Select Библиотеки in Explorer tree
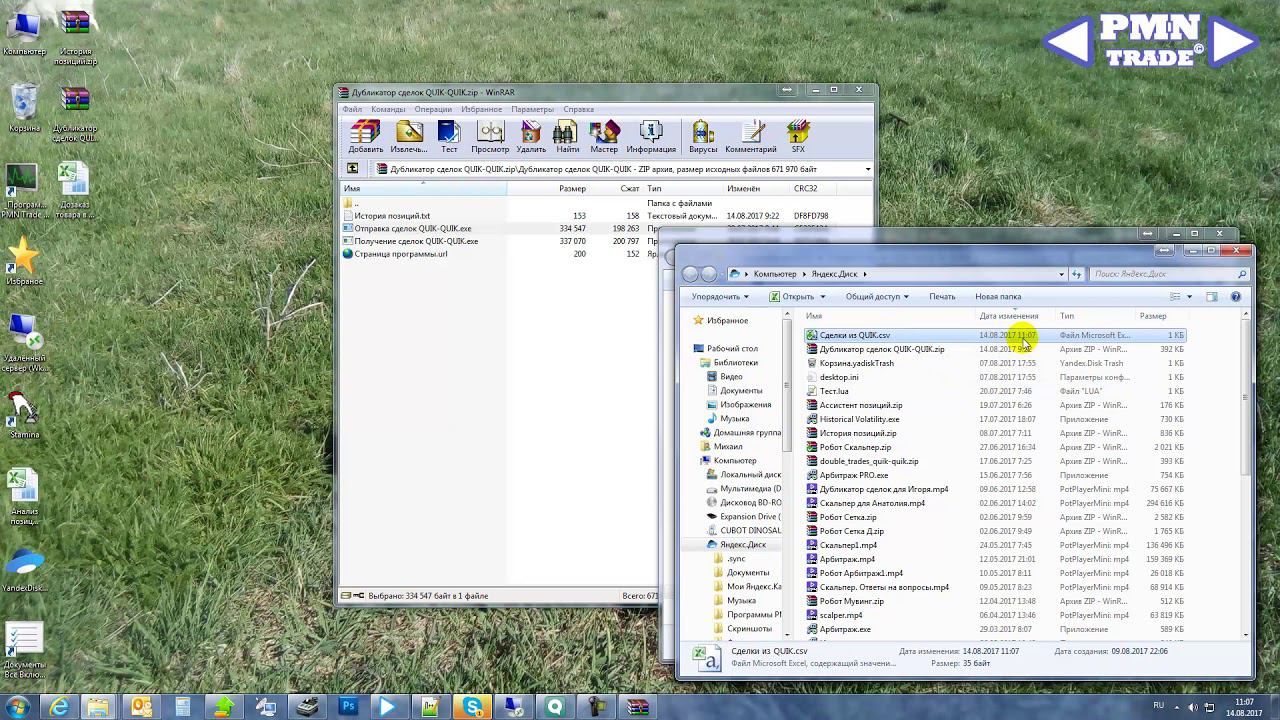 [x=735, y=363]
